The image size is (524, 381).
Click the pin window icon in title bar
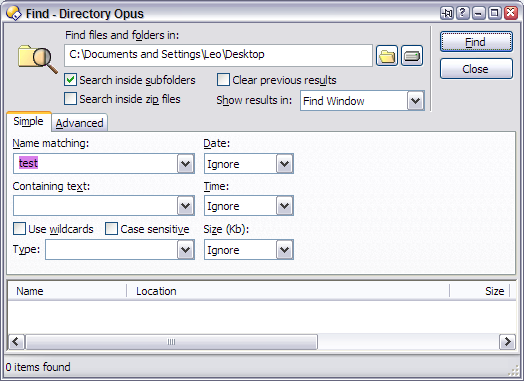click(x=446, y=13)
